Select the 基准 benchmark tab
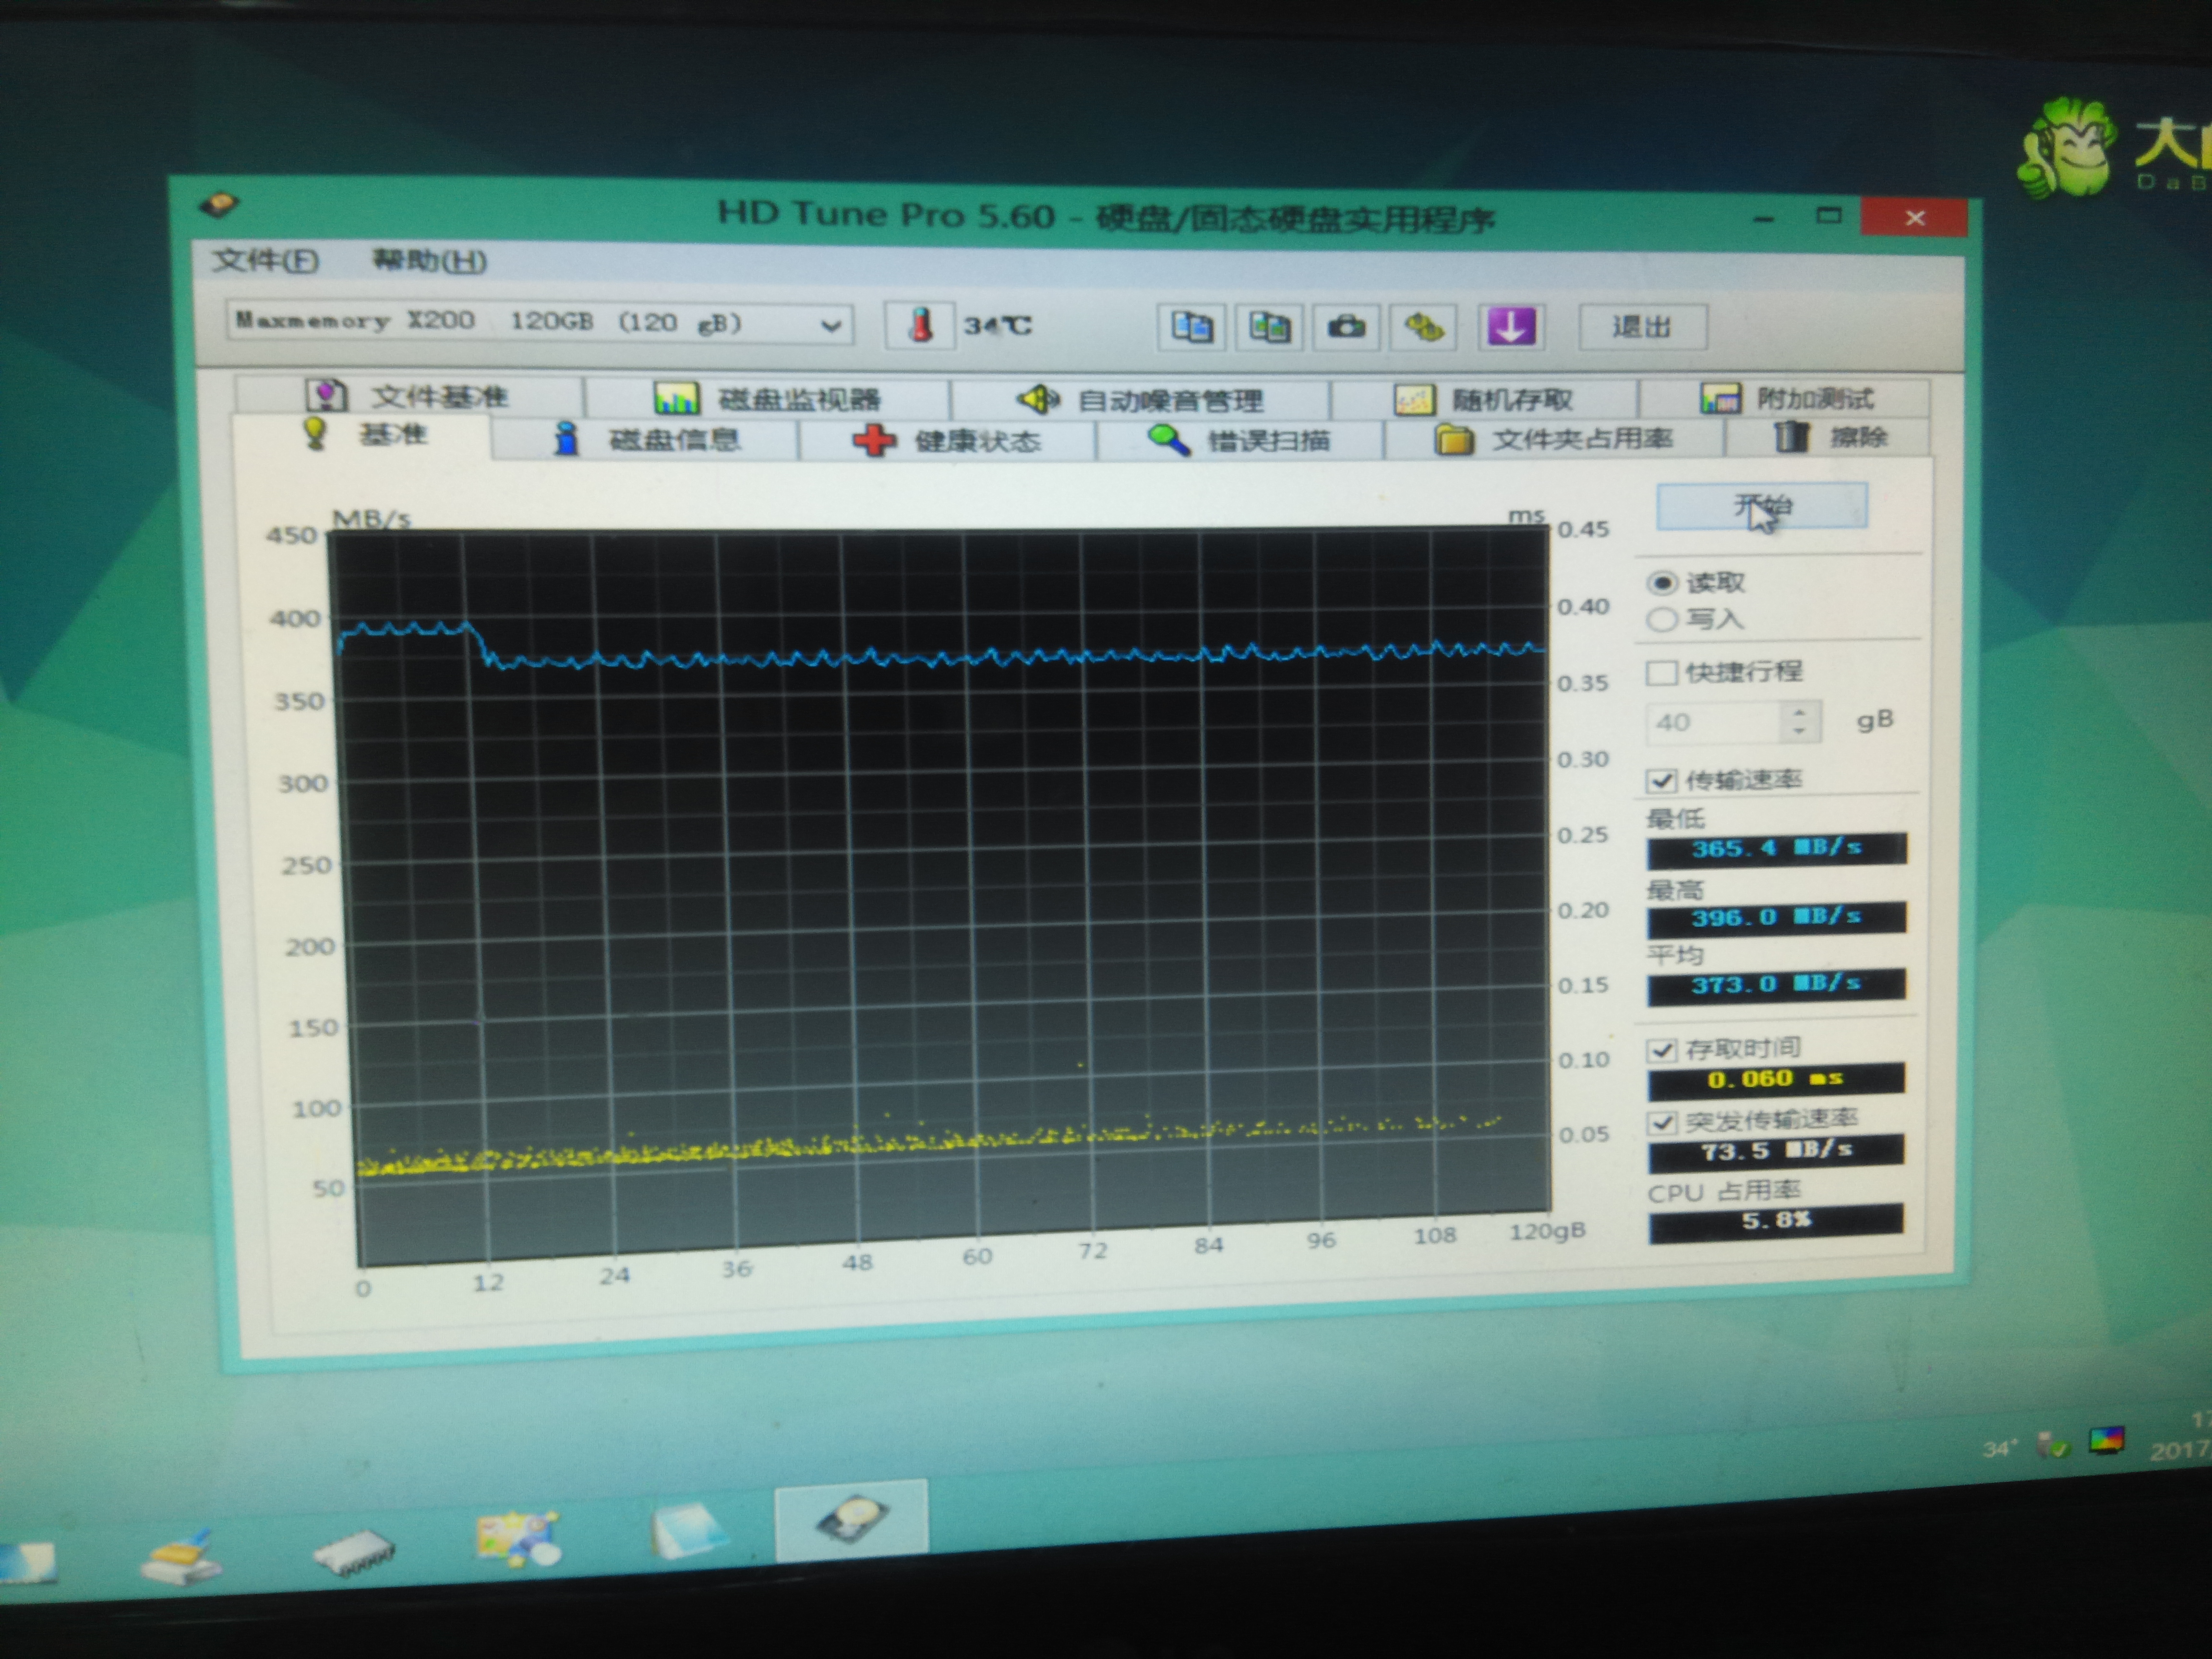The image size is (2212, 1659). coord(363,435)
